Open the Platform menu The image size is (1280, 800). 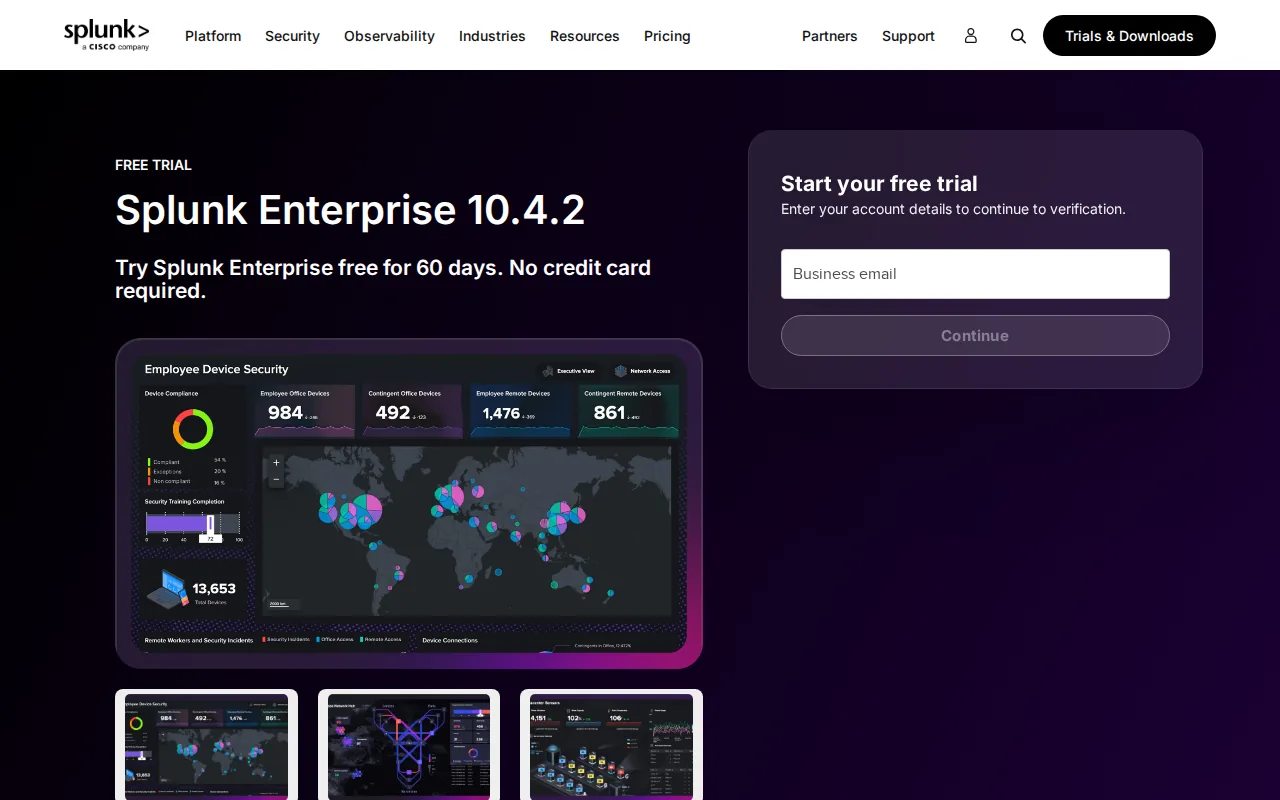[213, 36]
